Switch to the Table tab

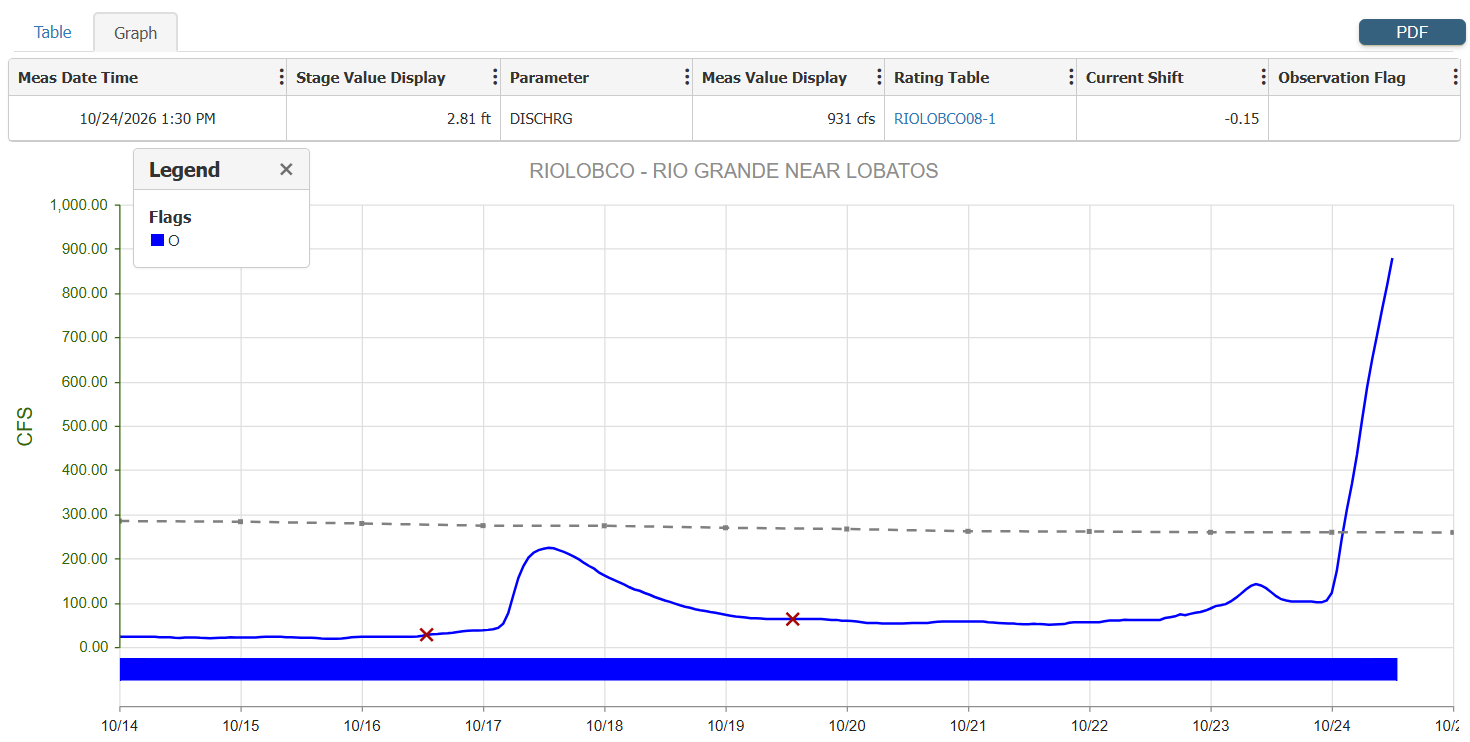pyautogui.click(x=53, y=32)
